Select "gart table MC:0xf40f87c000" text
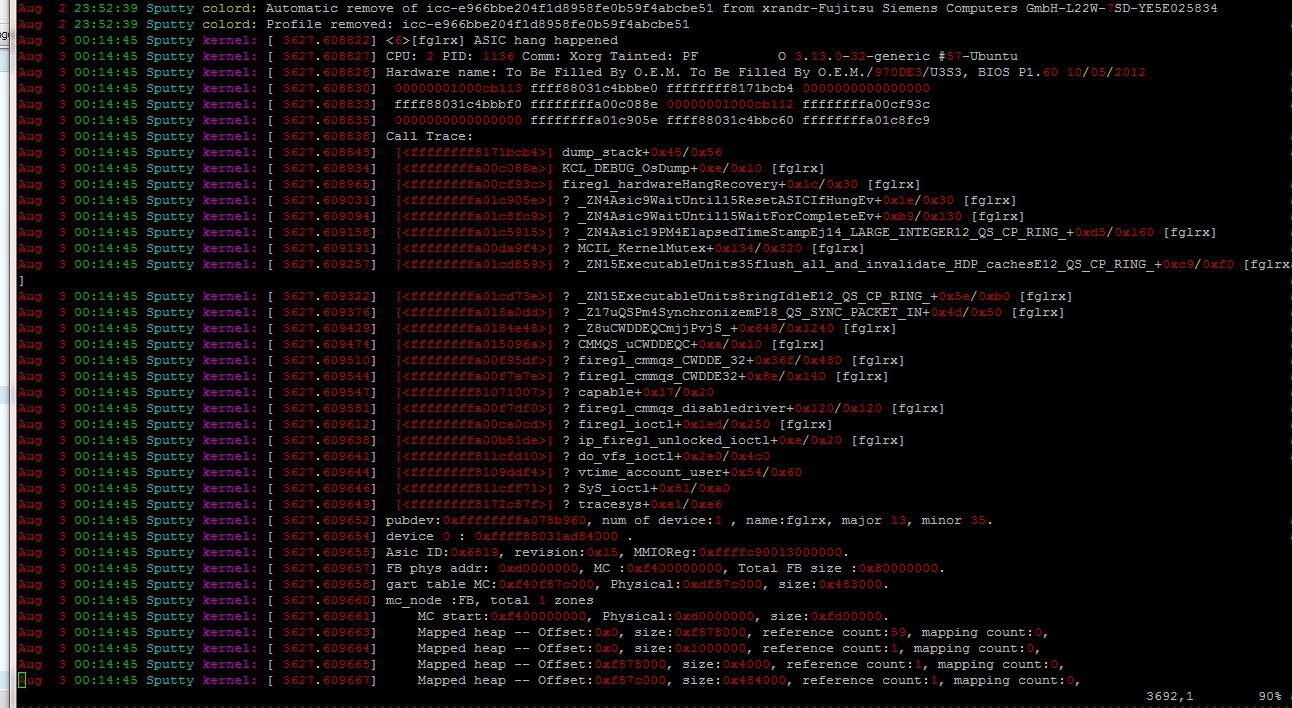 tap(490, 584)
